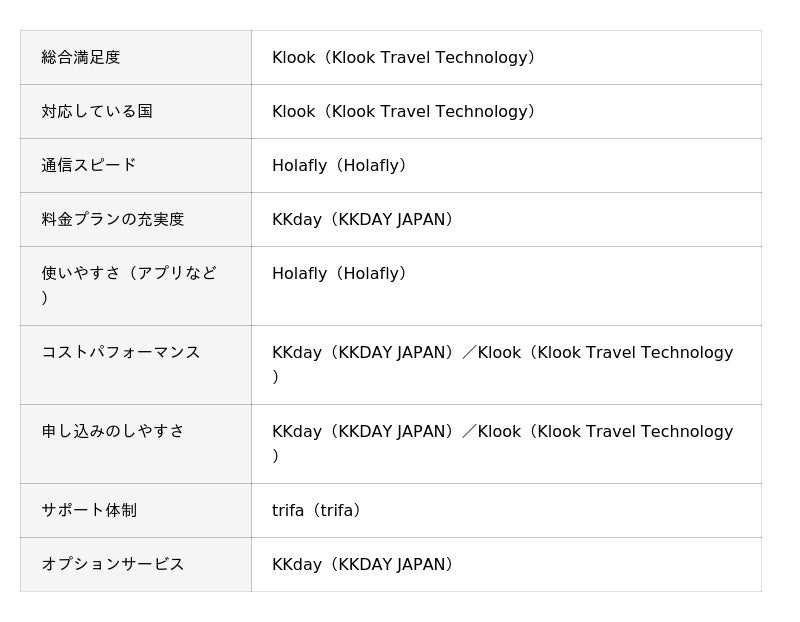800x622 pixels.
Task: Click the 対応している国 label cell
Action: coord(97,112)
